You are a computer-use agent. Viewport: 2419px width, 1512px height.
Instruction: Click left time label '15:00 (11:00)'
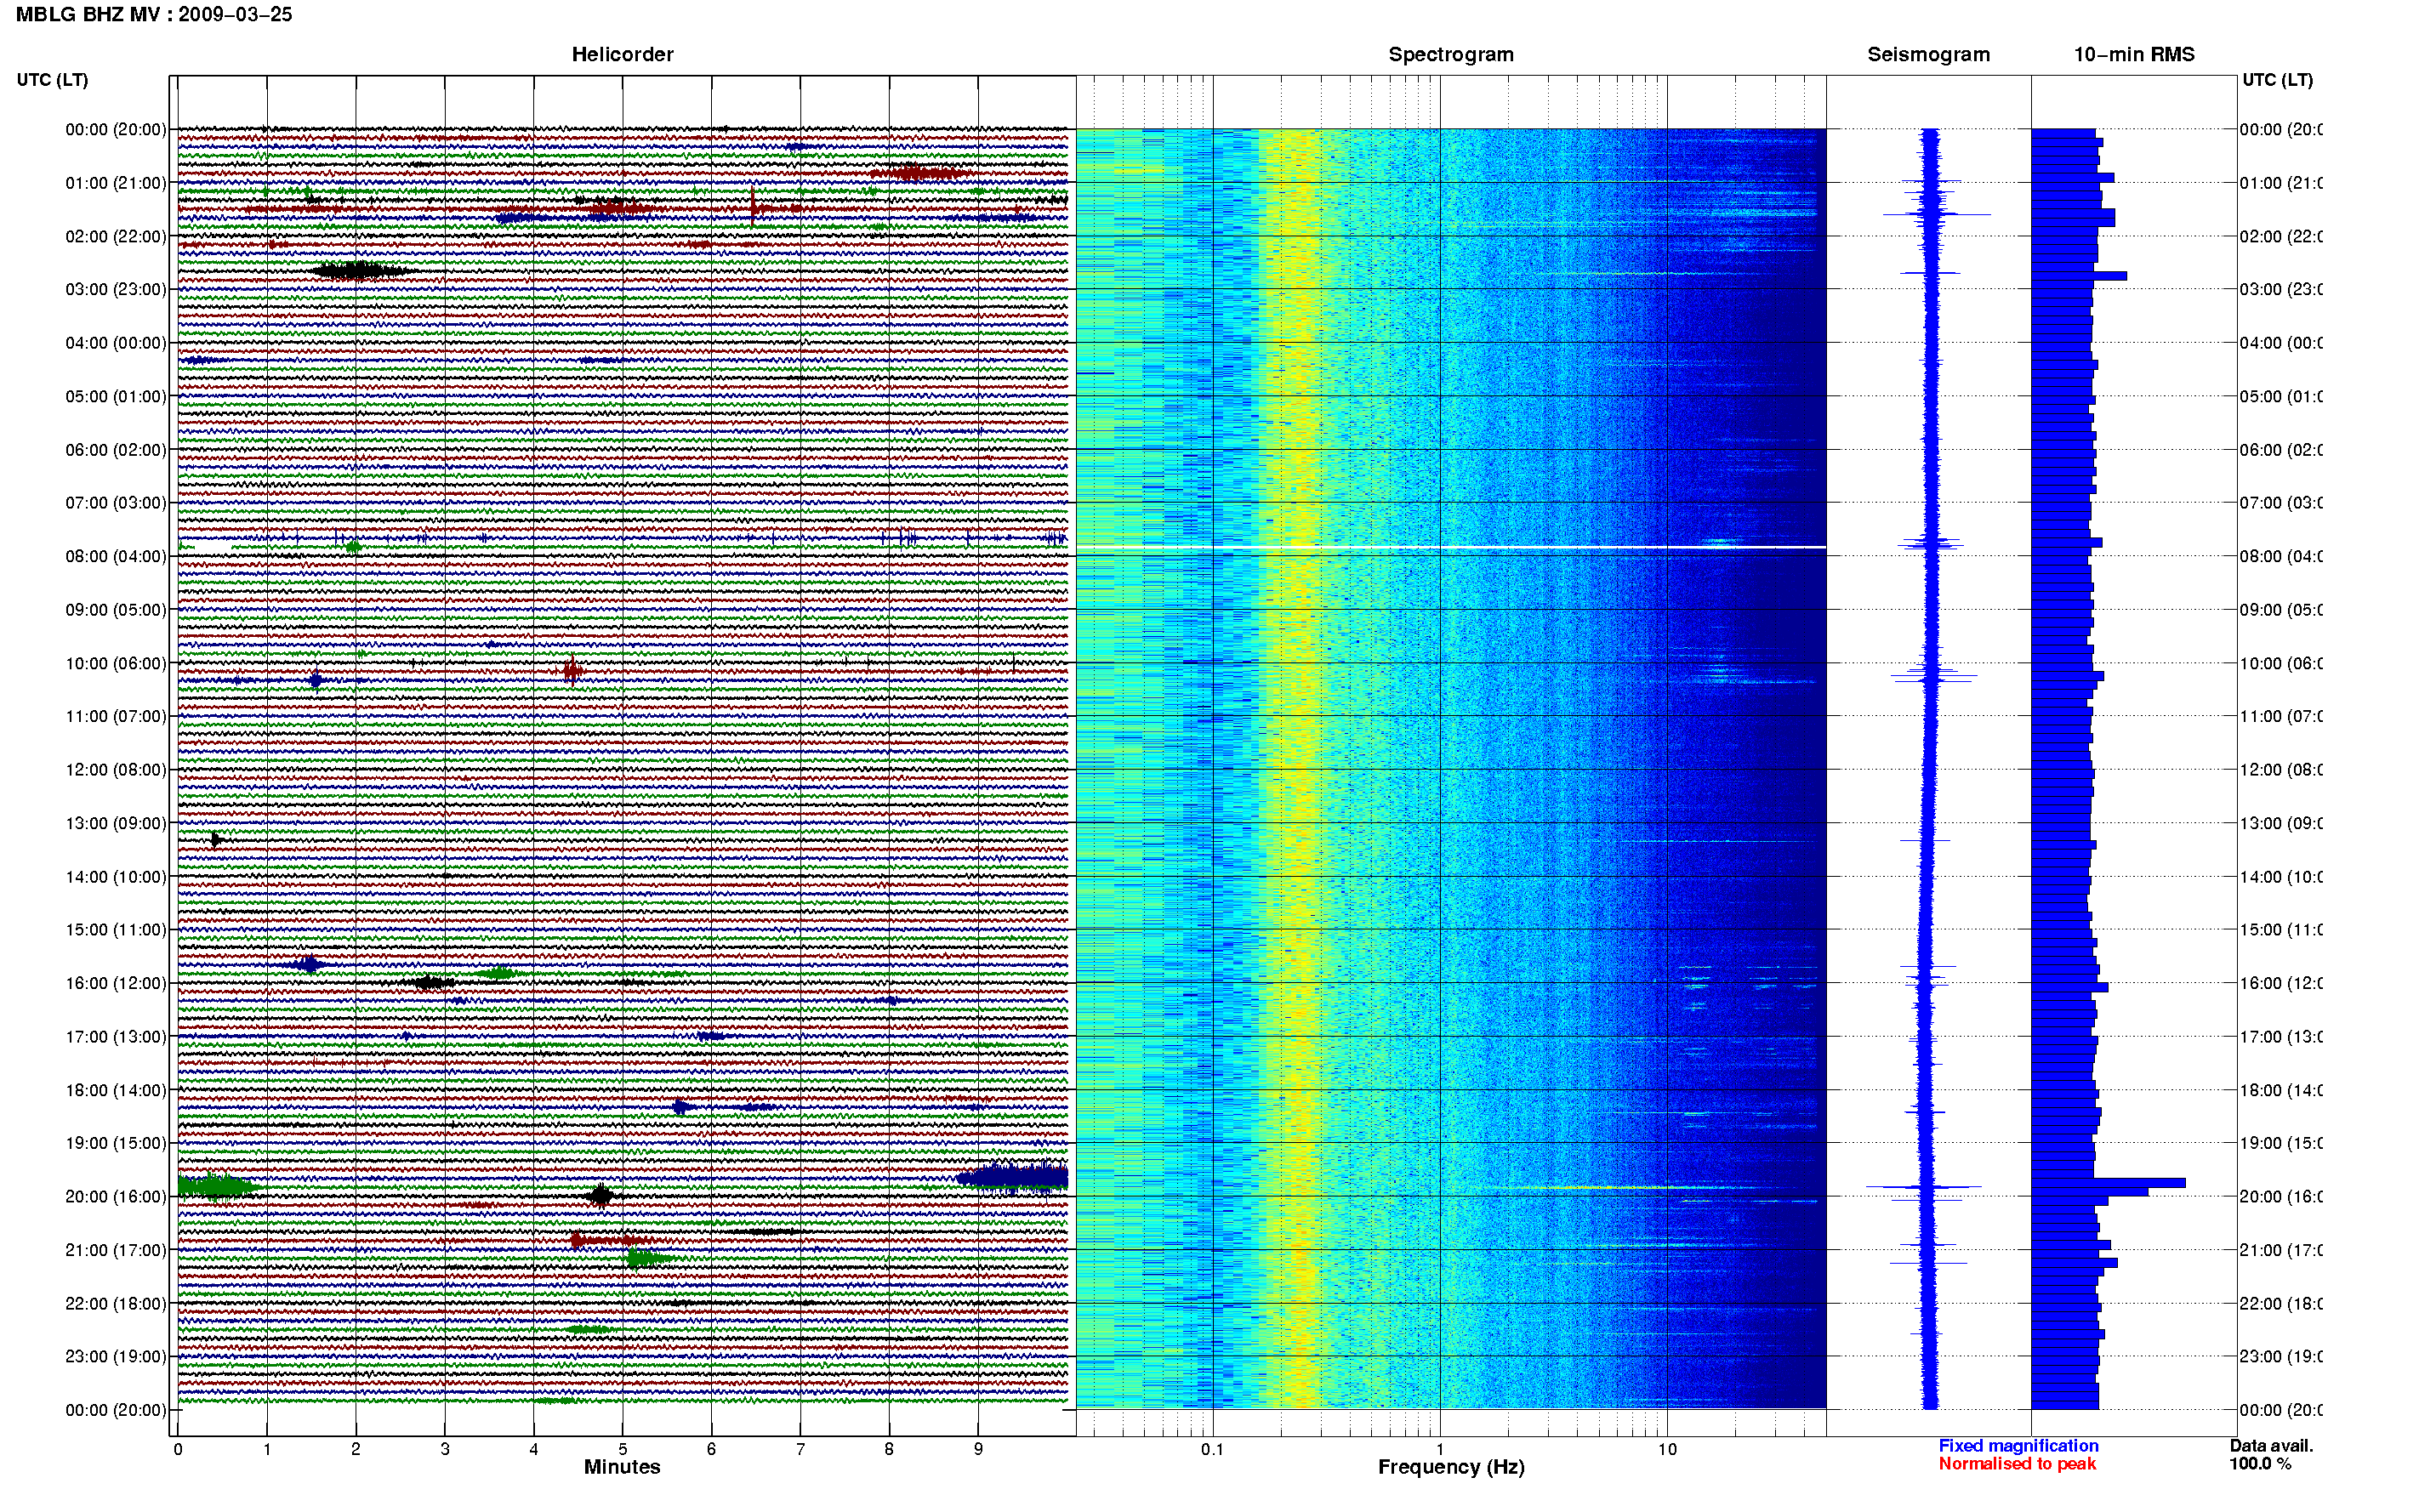tap(116, 930)
